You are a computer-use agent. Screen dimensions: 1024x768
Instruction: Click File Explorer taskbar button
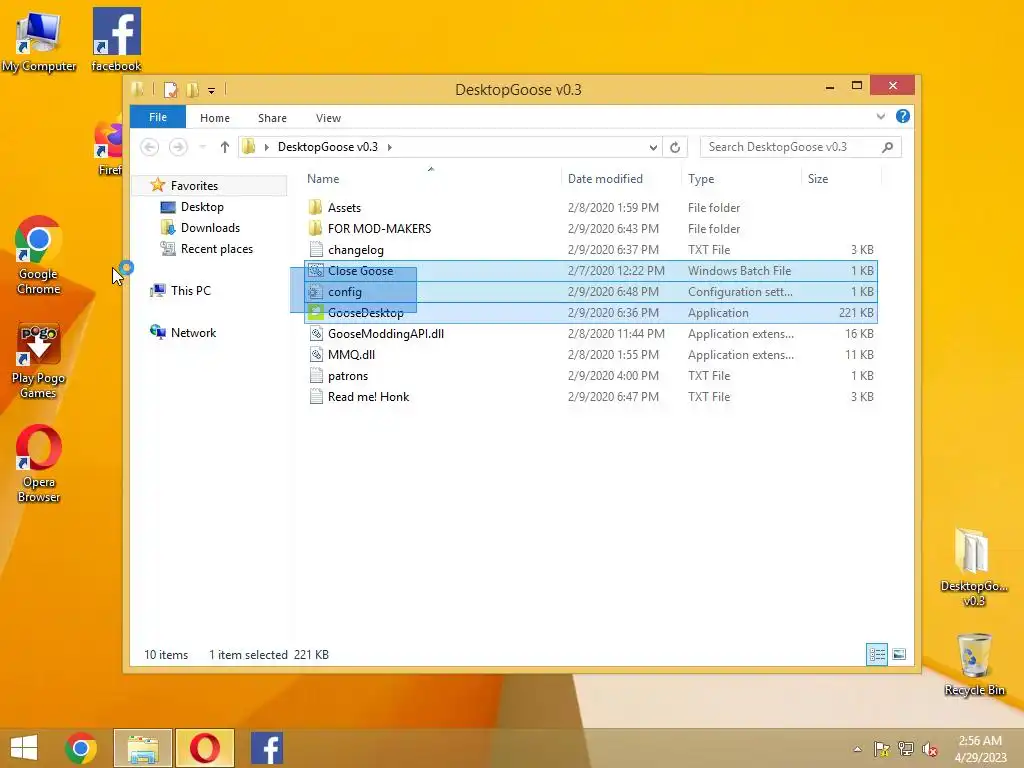pos(143,748)
